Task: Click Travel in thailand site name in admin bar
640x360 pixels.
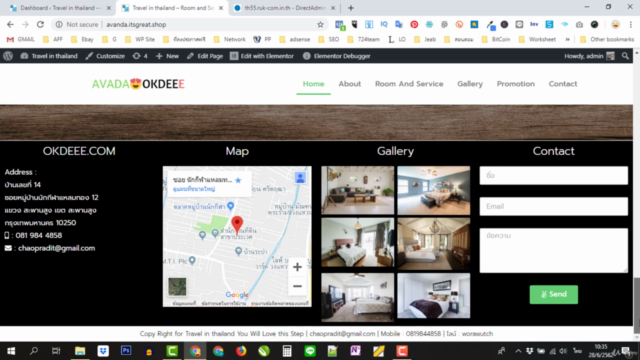Action: tap(49, 56)
